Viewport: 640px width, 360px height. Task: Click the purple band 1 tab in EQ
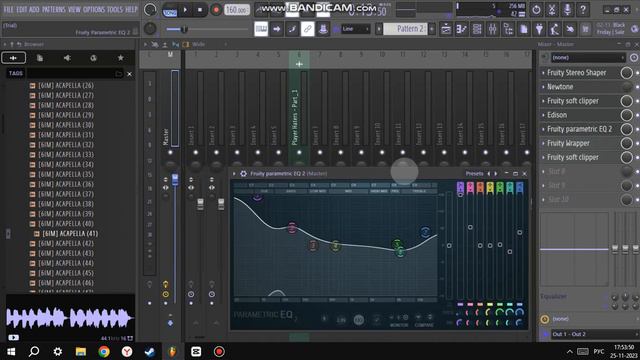[460, 187]
